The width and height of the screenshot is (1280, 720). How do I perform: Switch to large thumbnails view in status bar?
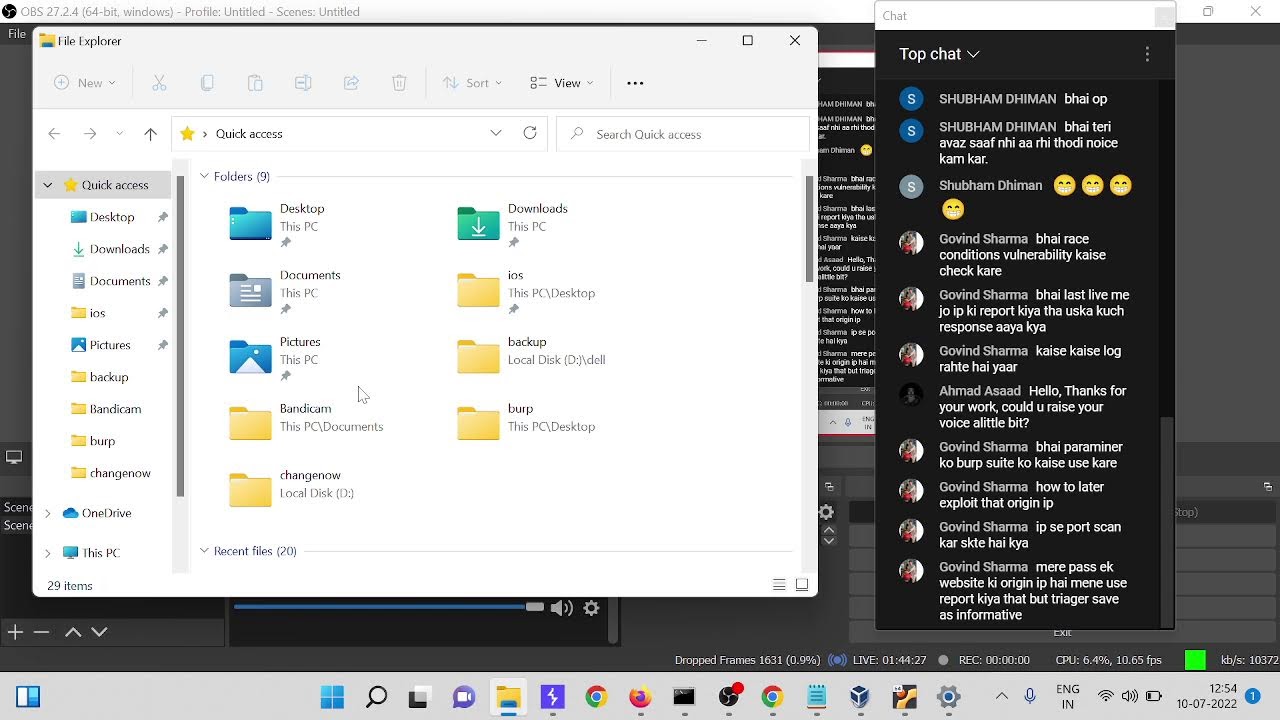pyautogui.click(x=802, y=585)
